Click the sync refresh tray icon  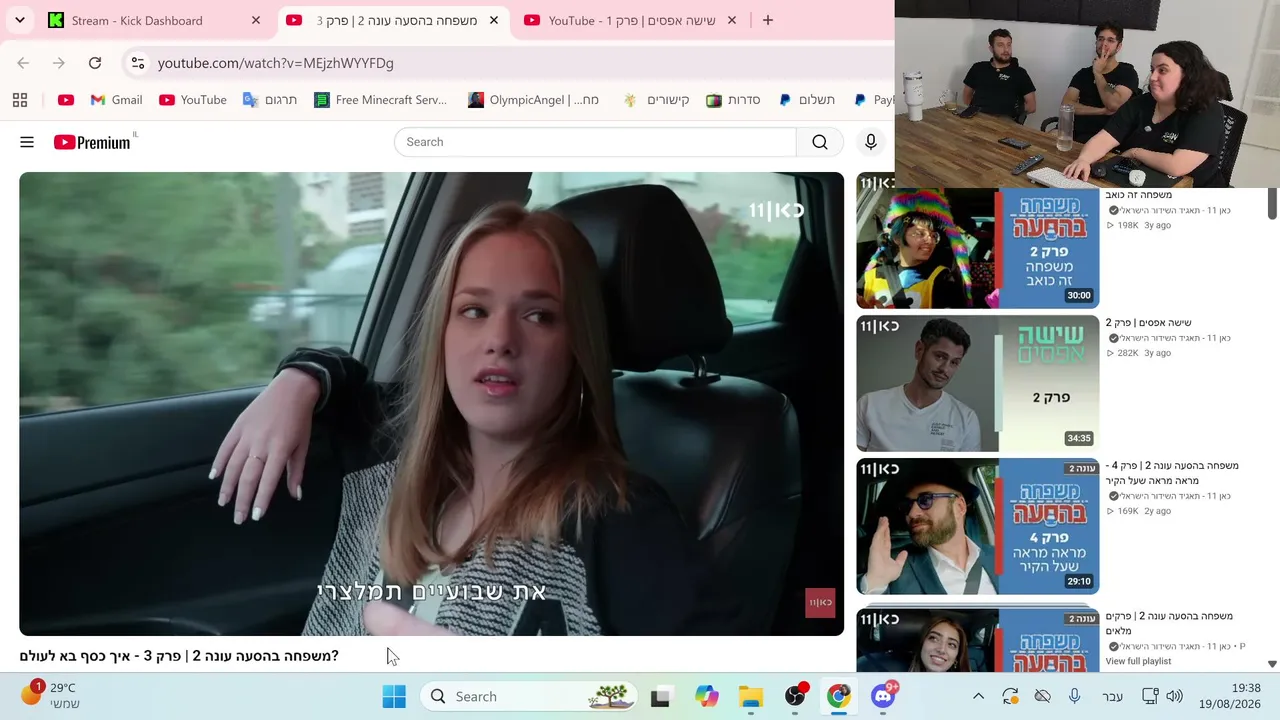click(1010, 697)
